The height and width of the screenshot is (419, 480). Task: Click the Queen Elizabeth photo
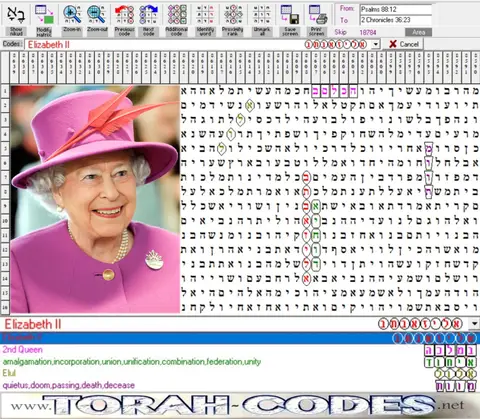click(x=95, y=199)
